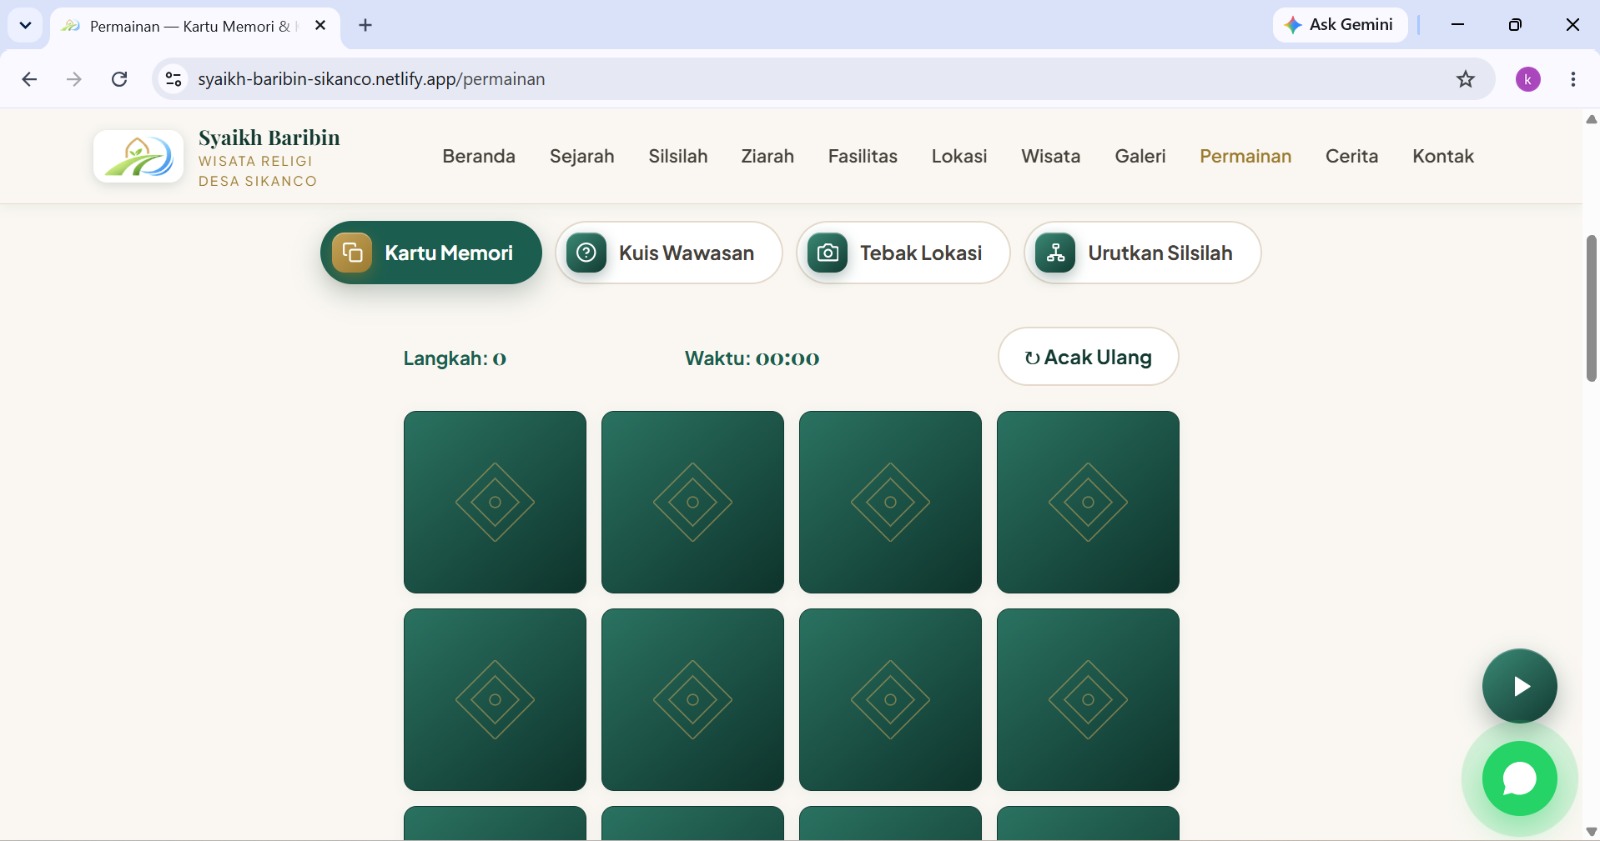Select the active Permainan nav link
Image resolution: width=1600 pixels, height=841 pixels.
pyautogui.click(x=1245, y=156)
